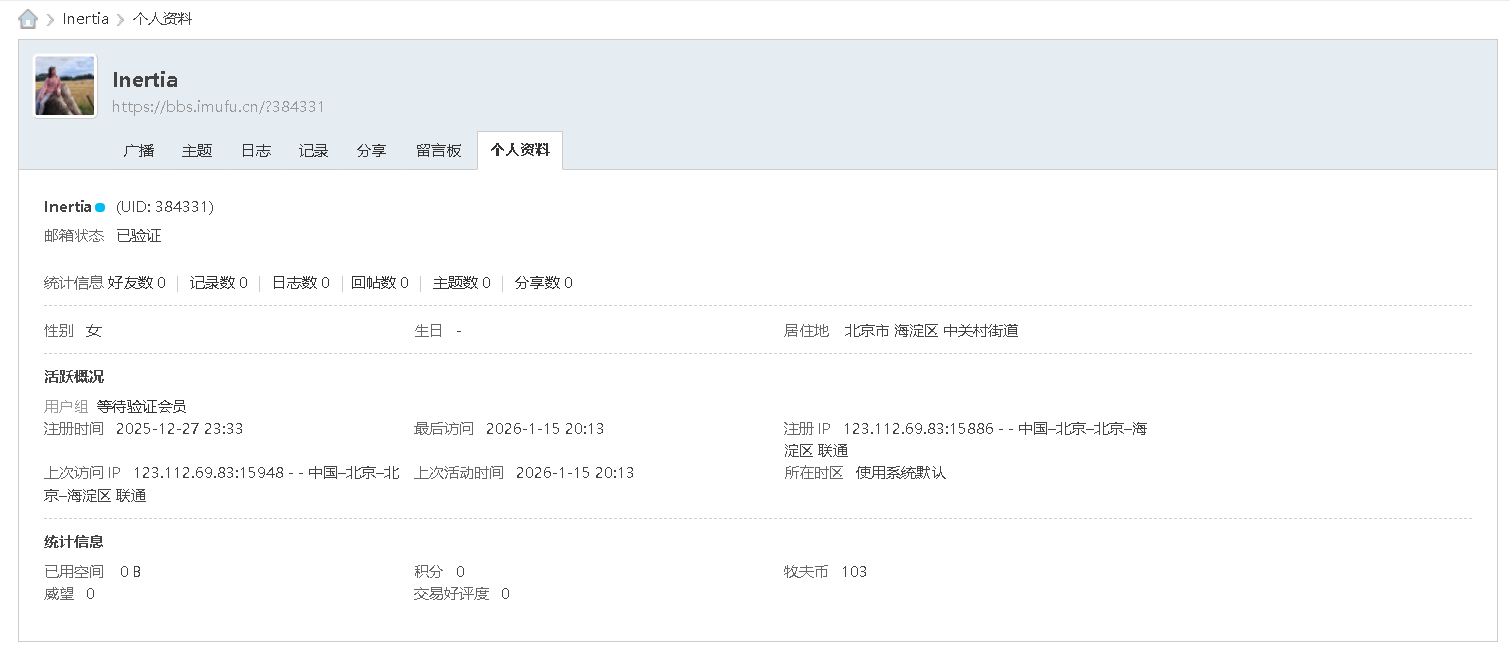The image size is (1510, 653).
Task: Open the 日志 tab
Action: click(x=255, y=149)
